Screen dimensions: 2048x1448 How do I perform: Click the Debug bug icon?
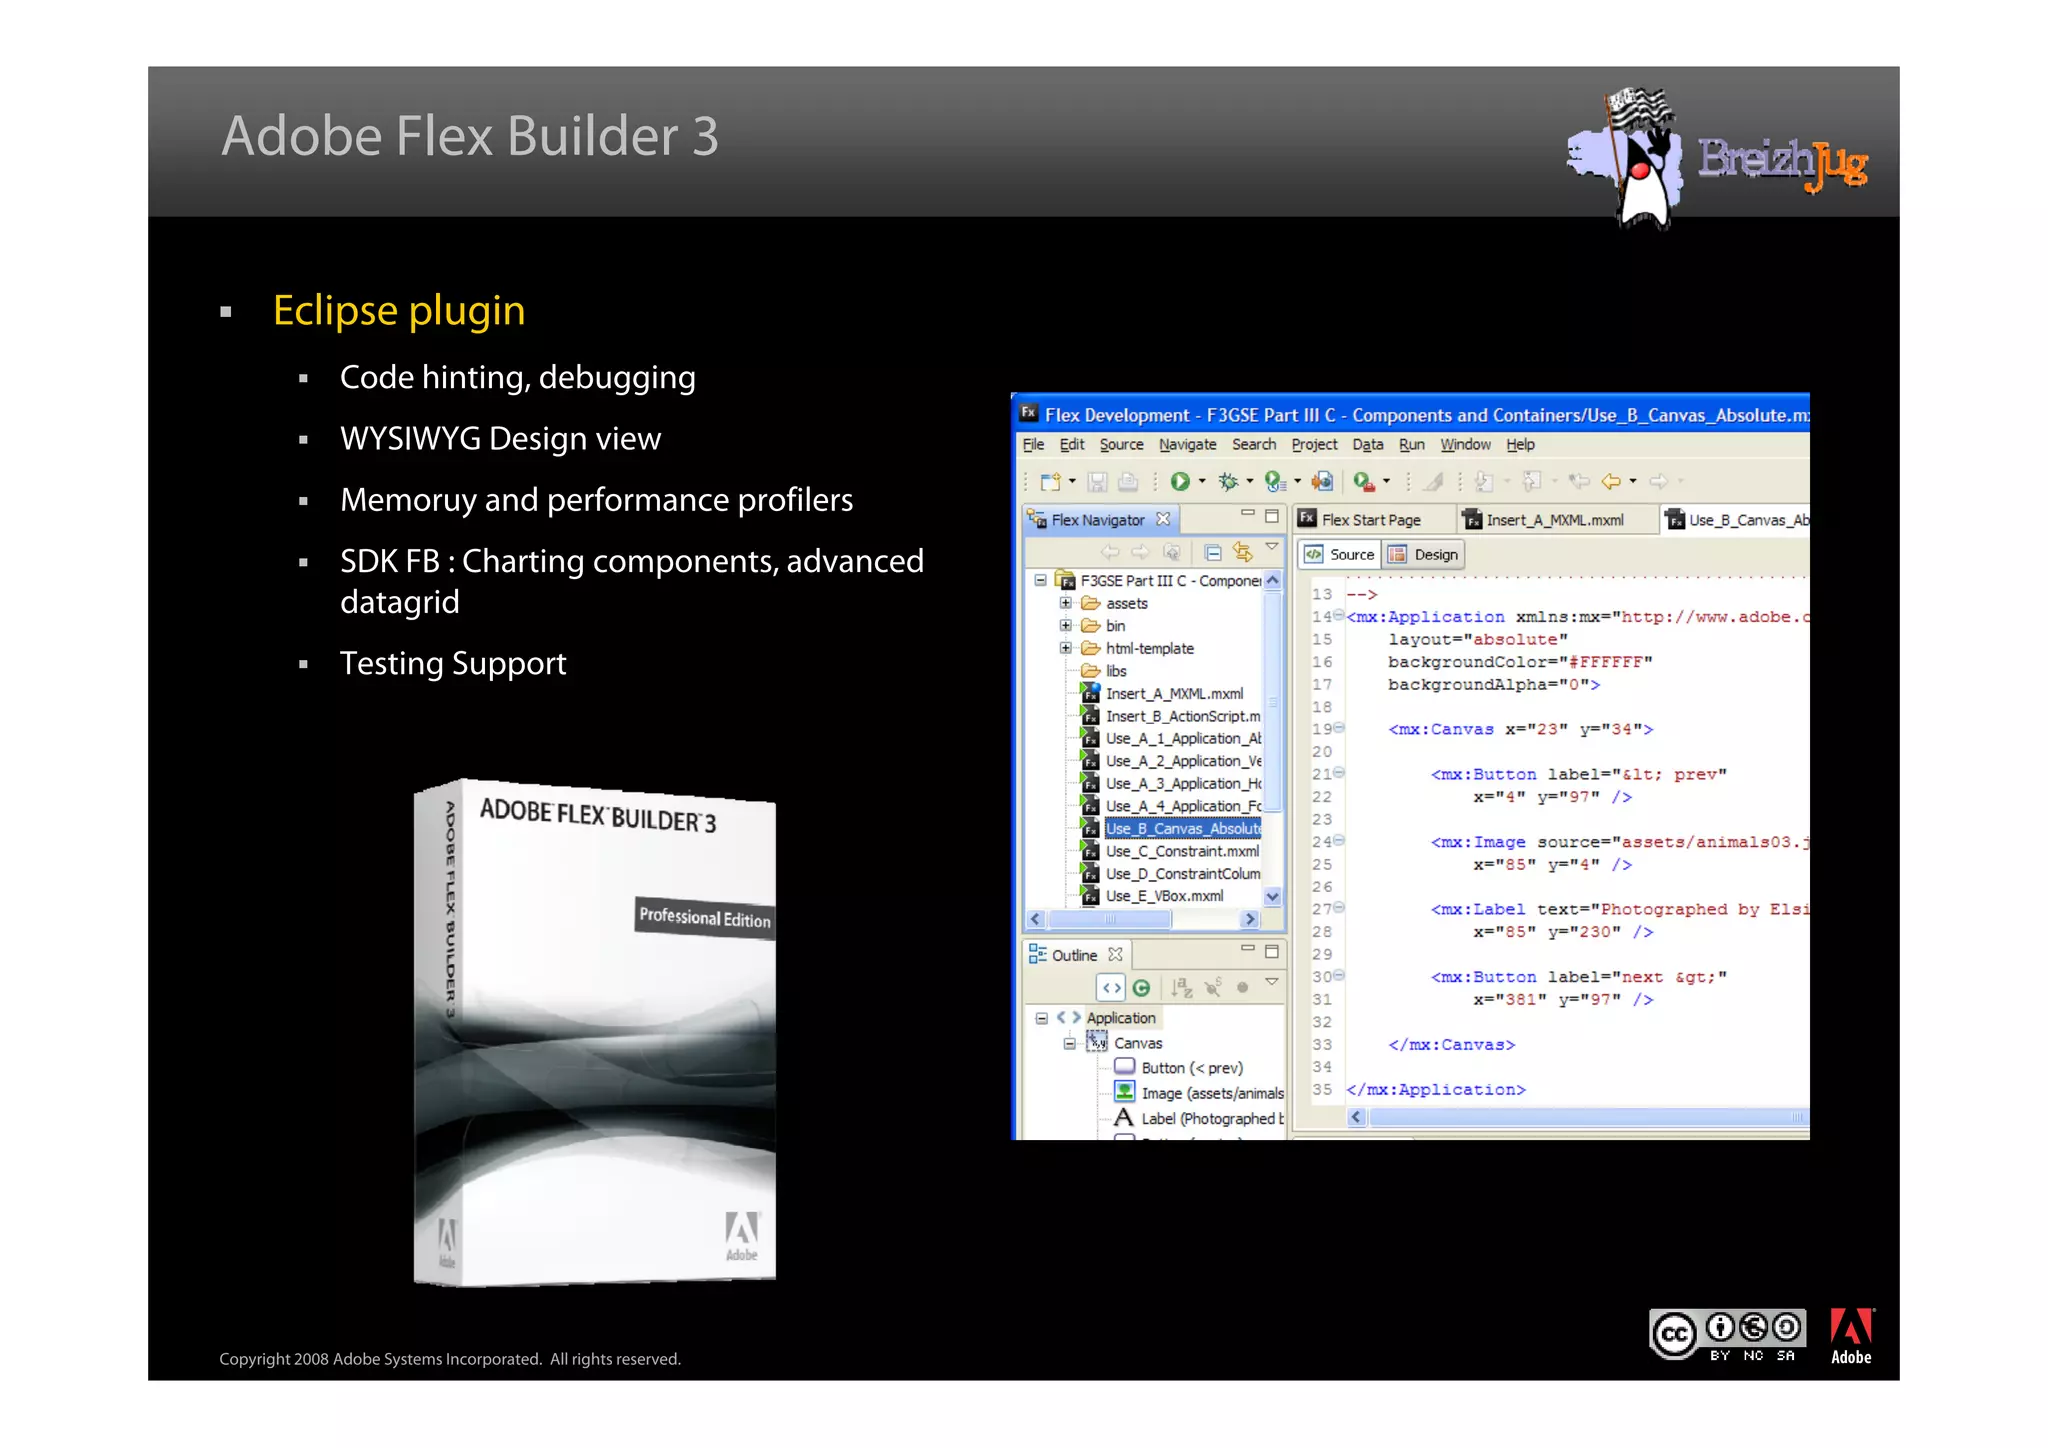click(1228, 482)
